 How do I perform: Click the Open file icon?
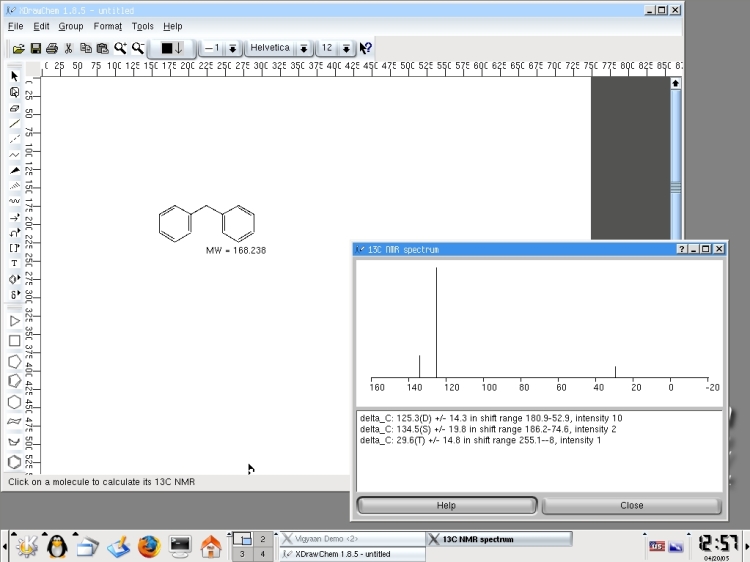click(18, 48)
